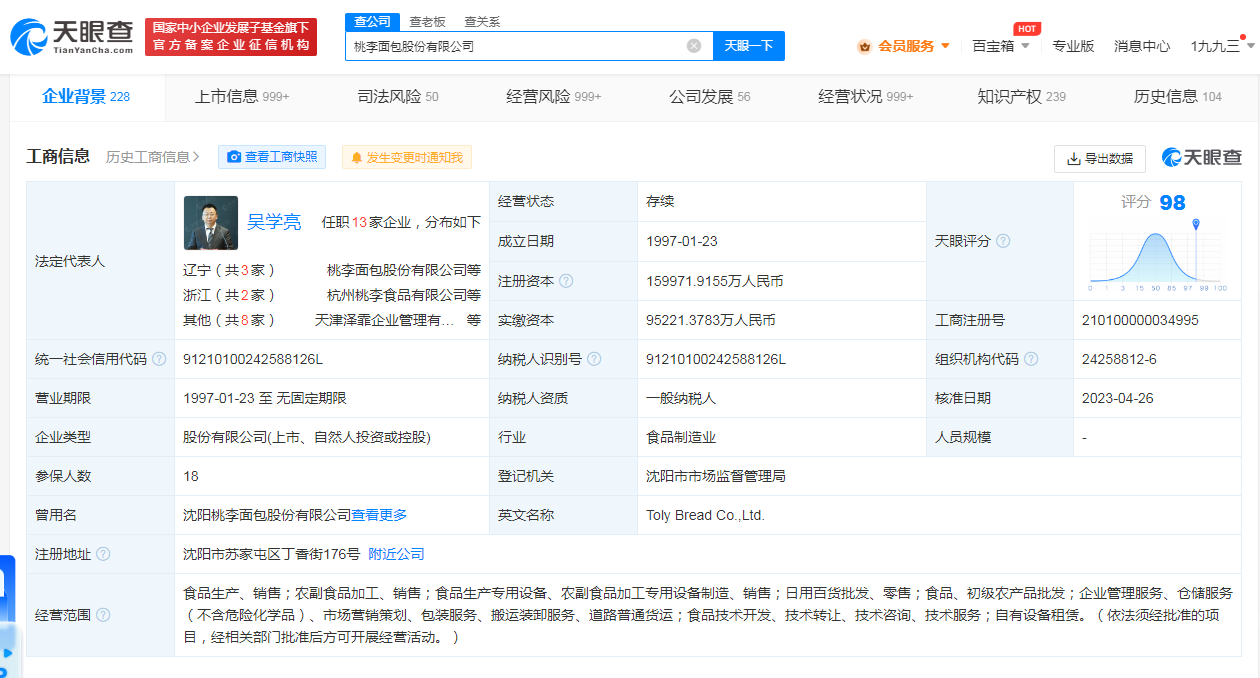Select the 统一社会信用代码 value 91210100242588126L

click(253, 359)
